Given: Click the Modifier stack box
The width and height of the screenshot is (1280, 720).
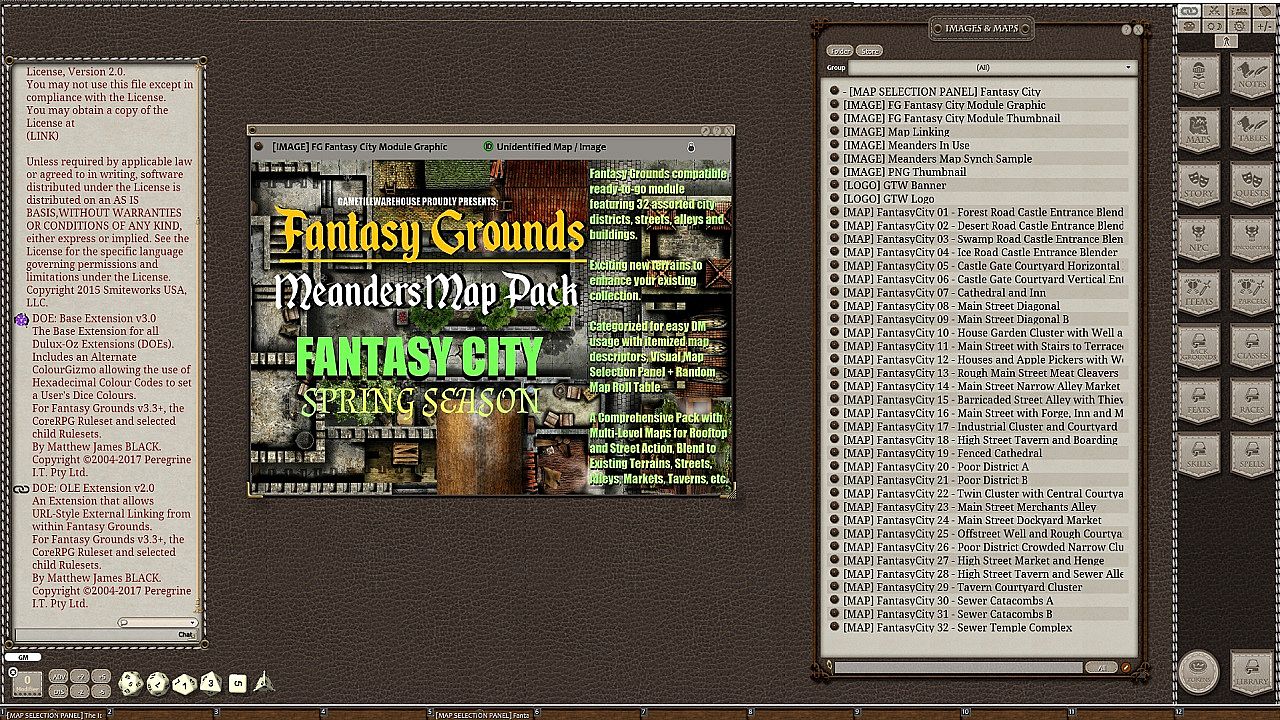Looking at the screenshot, I should (x=26, y=683).
